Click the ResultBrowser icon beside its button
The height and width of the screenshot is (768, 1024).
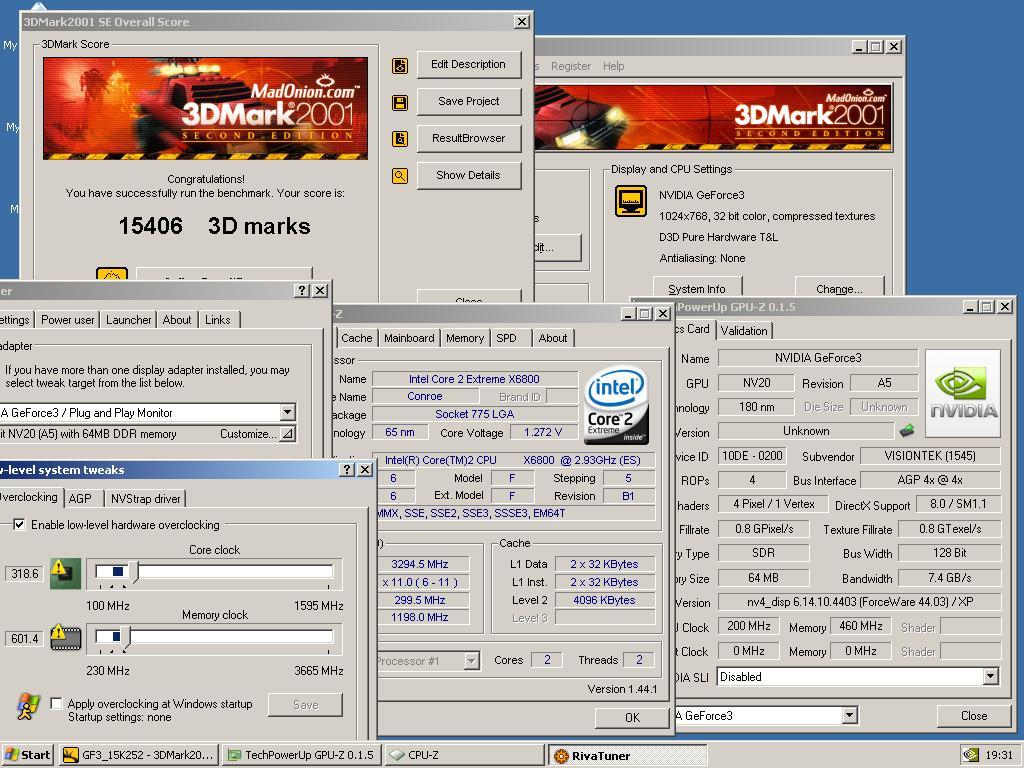[x=400, y=139]
